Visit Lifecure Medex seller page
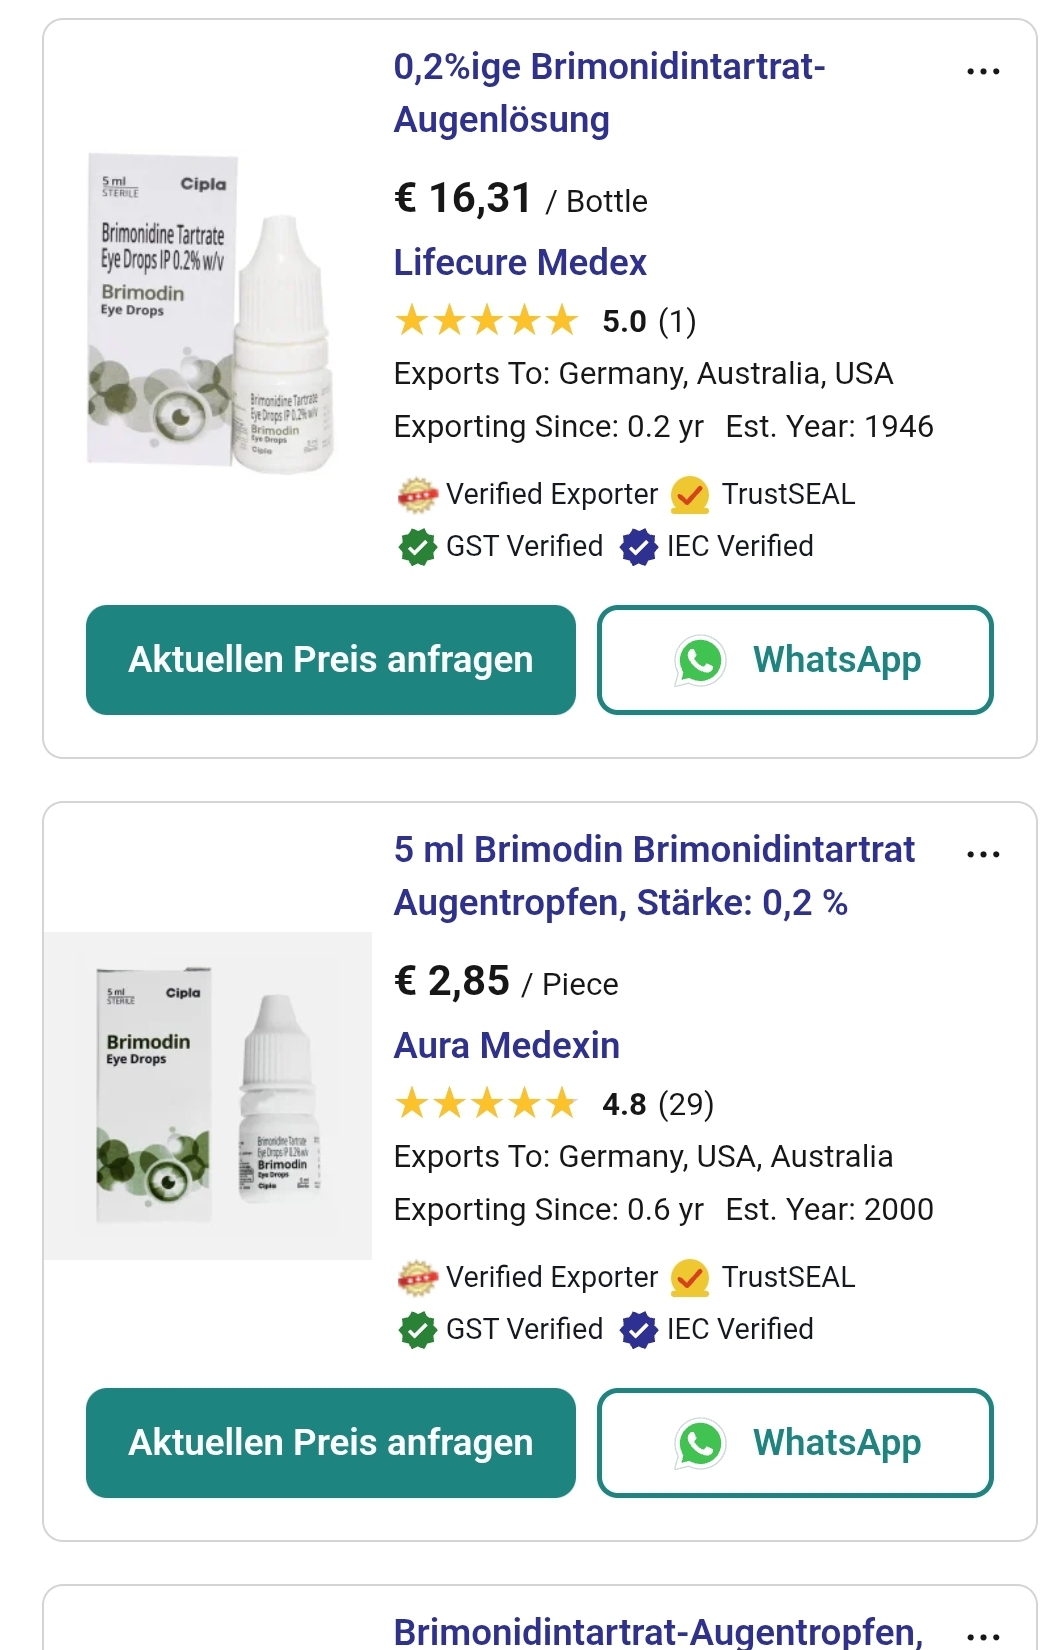 [x=520, y=263]
